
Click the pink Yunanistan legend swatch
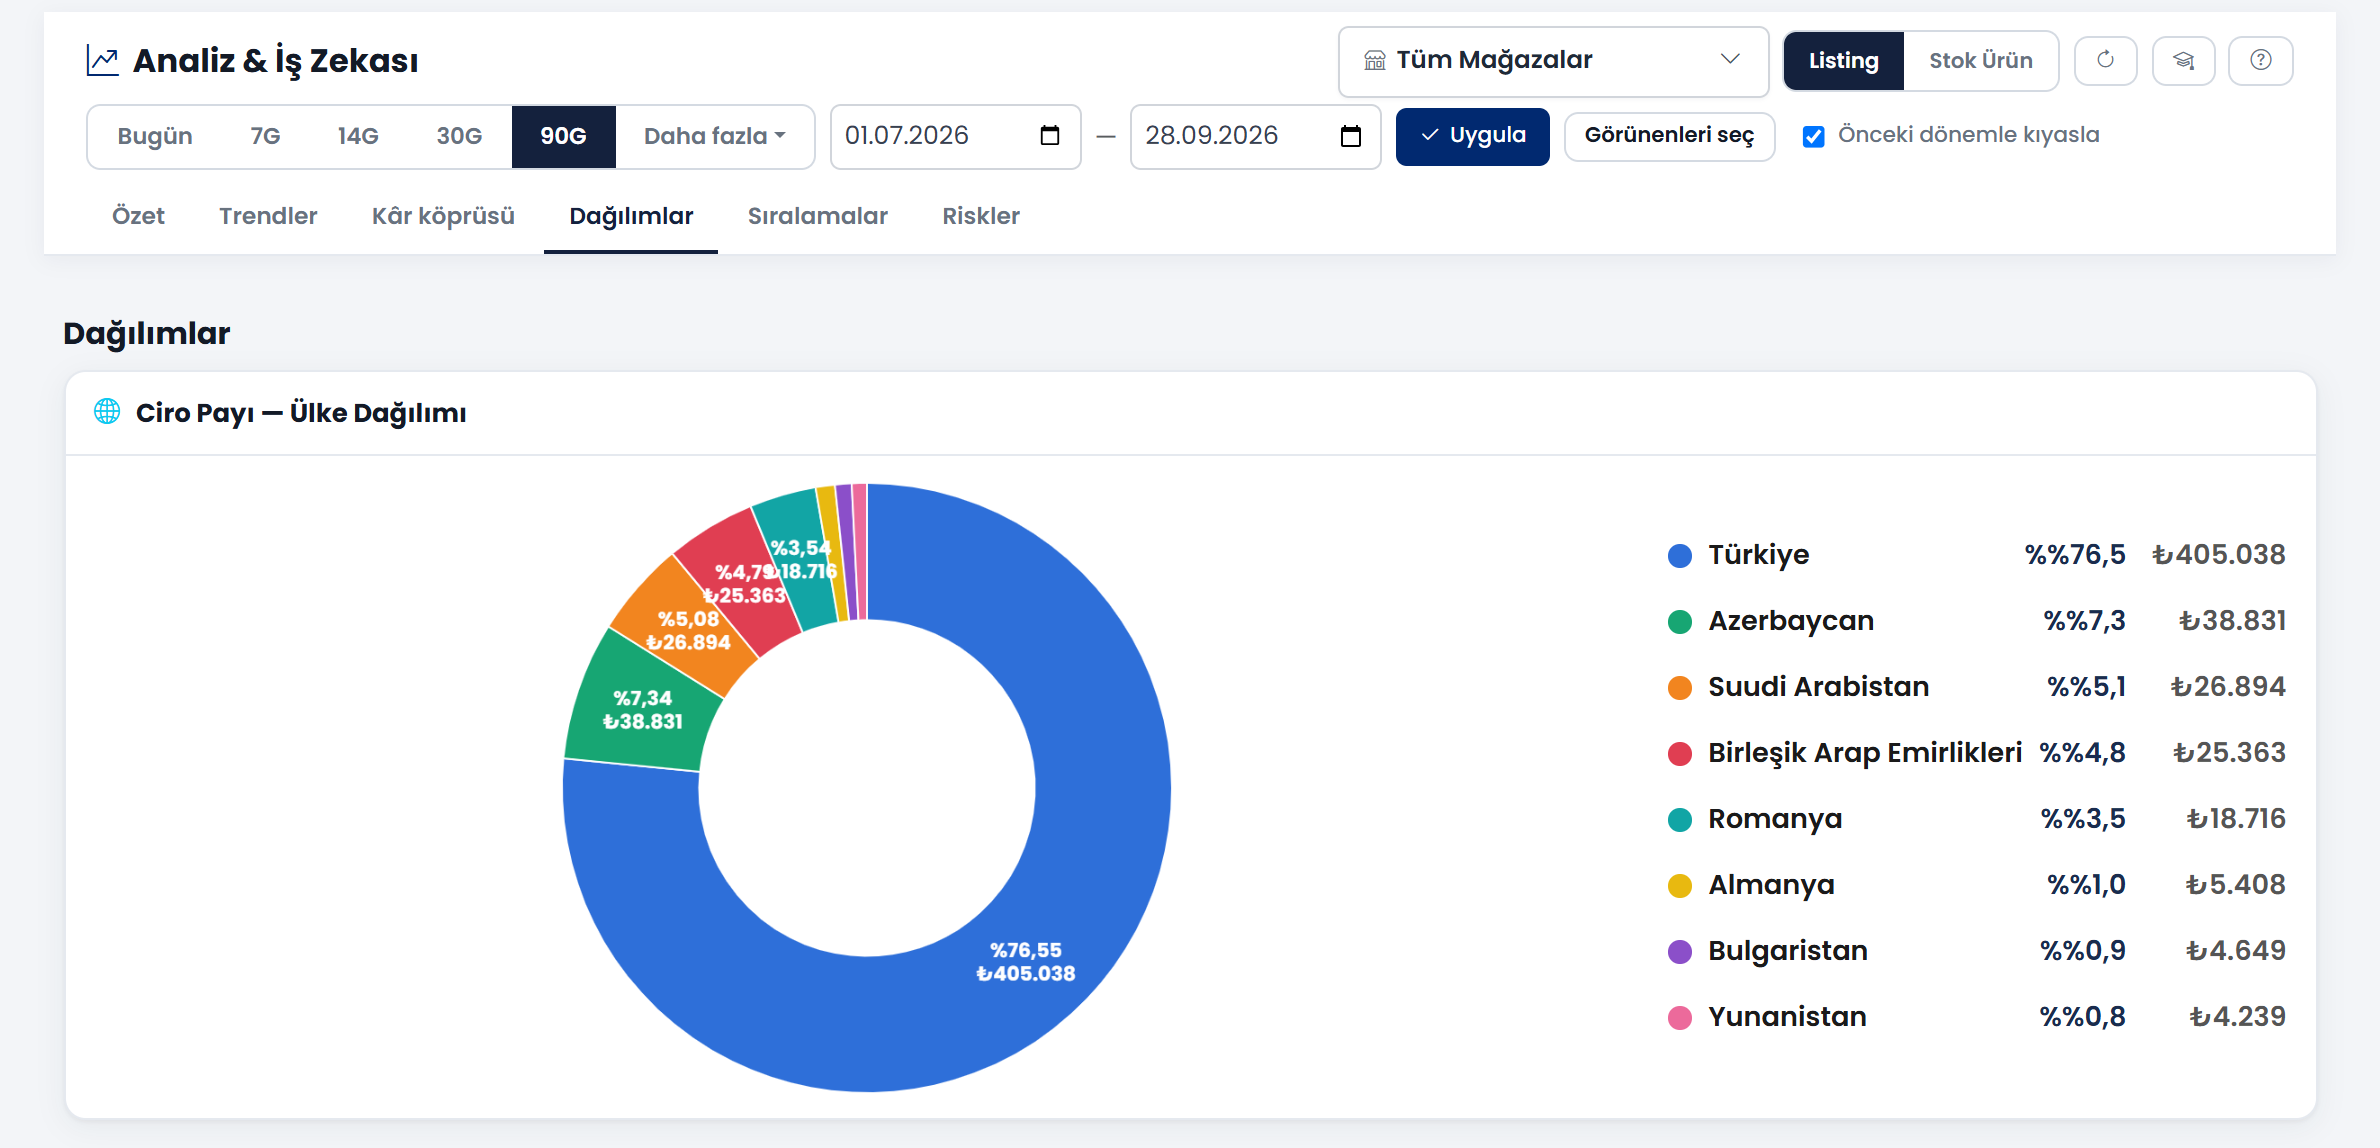pos(1680,1018)
